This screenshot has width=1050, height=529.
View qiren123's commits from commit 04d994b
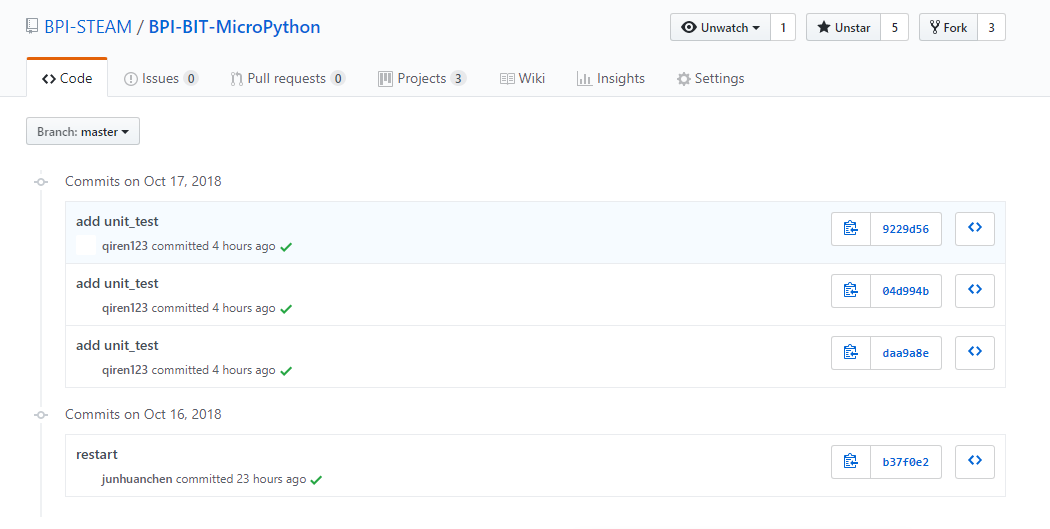(x=125, y=308)
